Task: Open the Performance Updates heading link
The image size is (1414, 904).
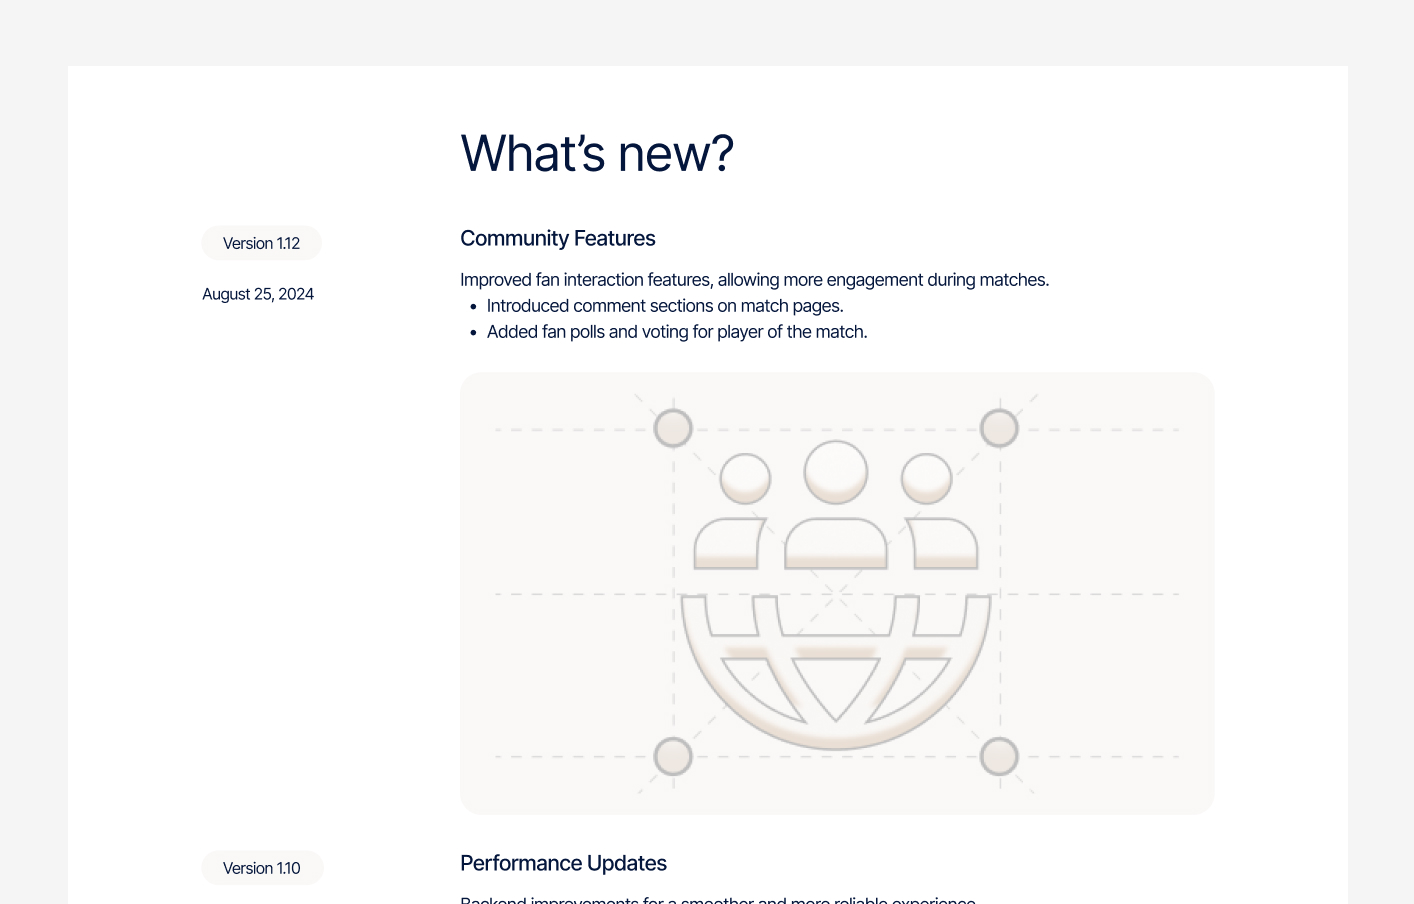Action: 563,863
